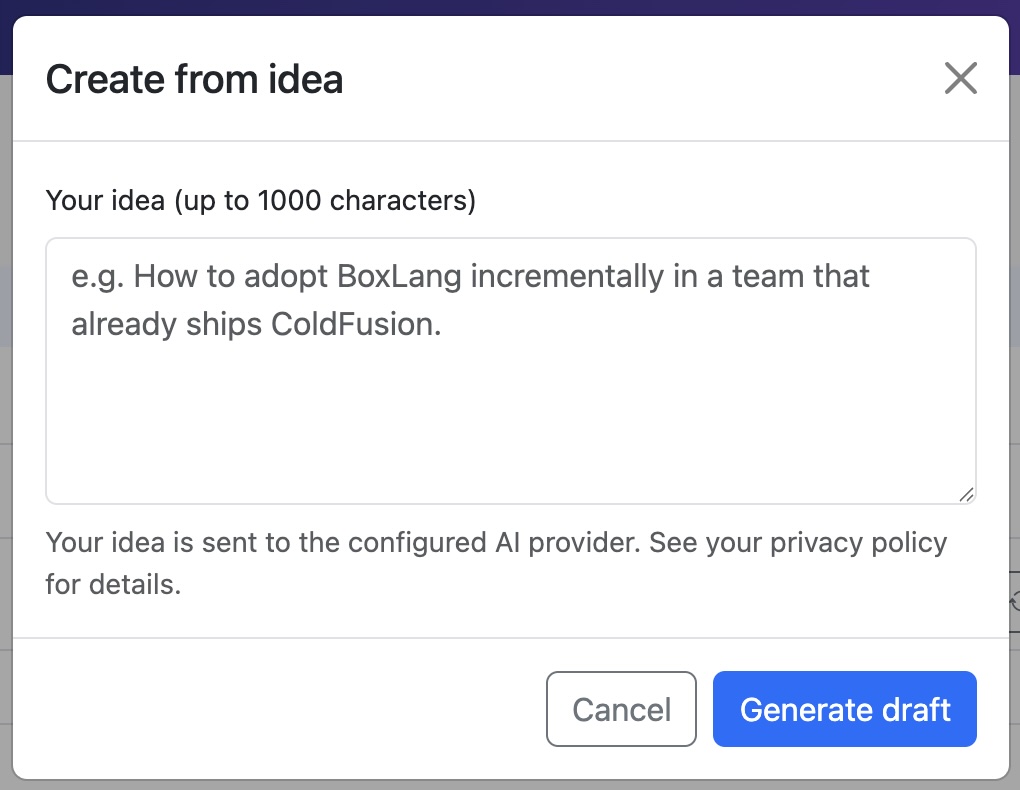Viewport: 1020px width, 790px height.
Task: Tap the close cross beside the dialog title
Action: pos(960,78)
